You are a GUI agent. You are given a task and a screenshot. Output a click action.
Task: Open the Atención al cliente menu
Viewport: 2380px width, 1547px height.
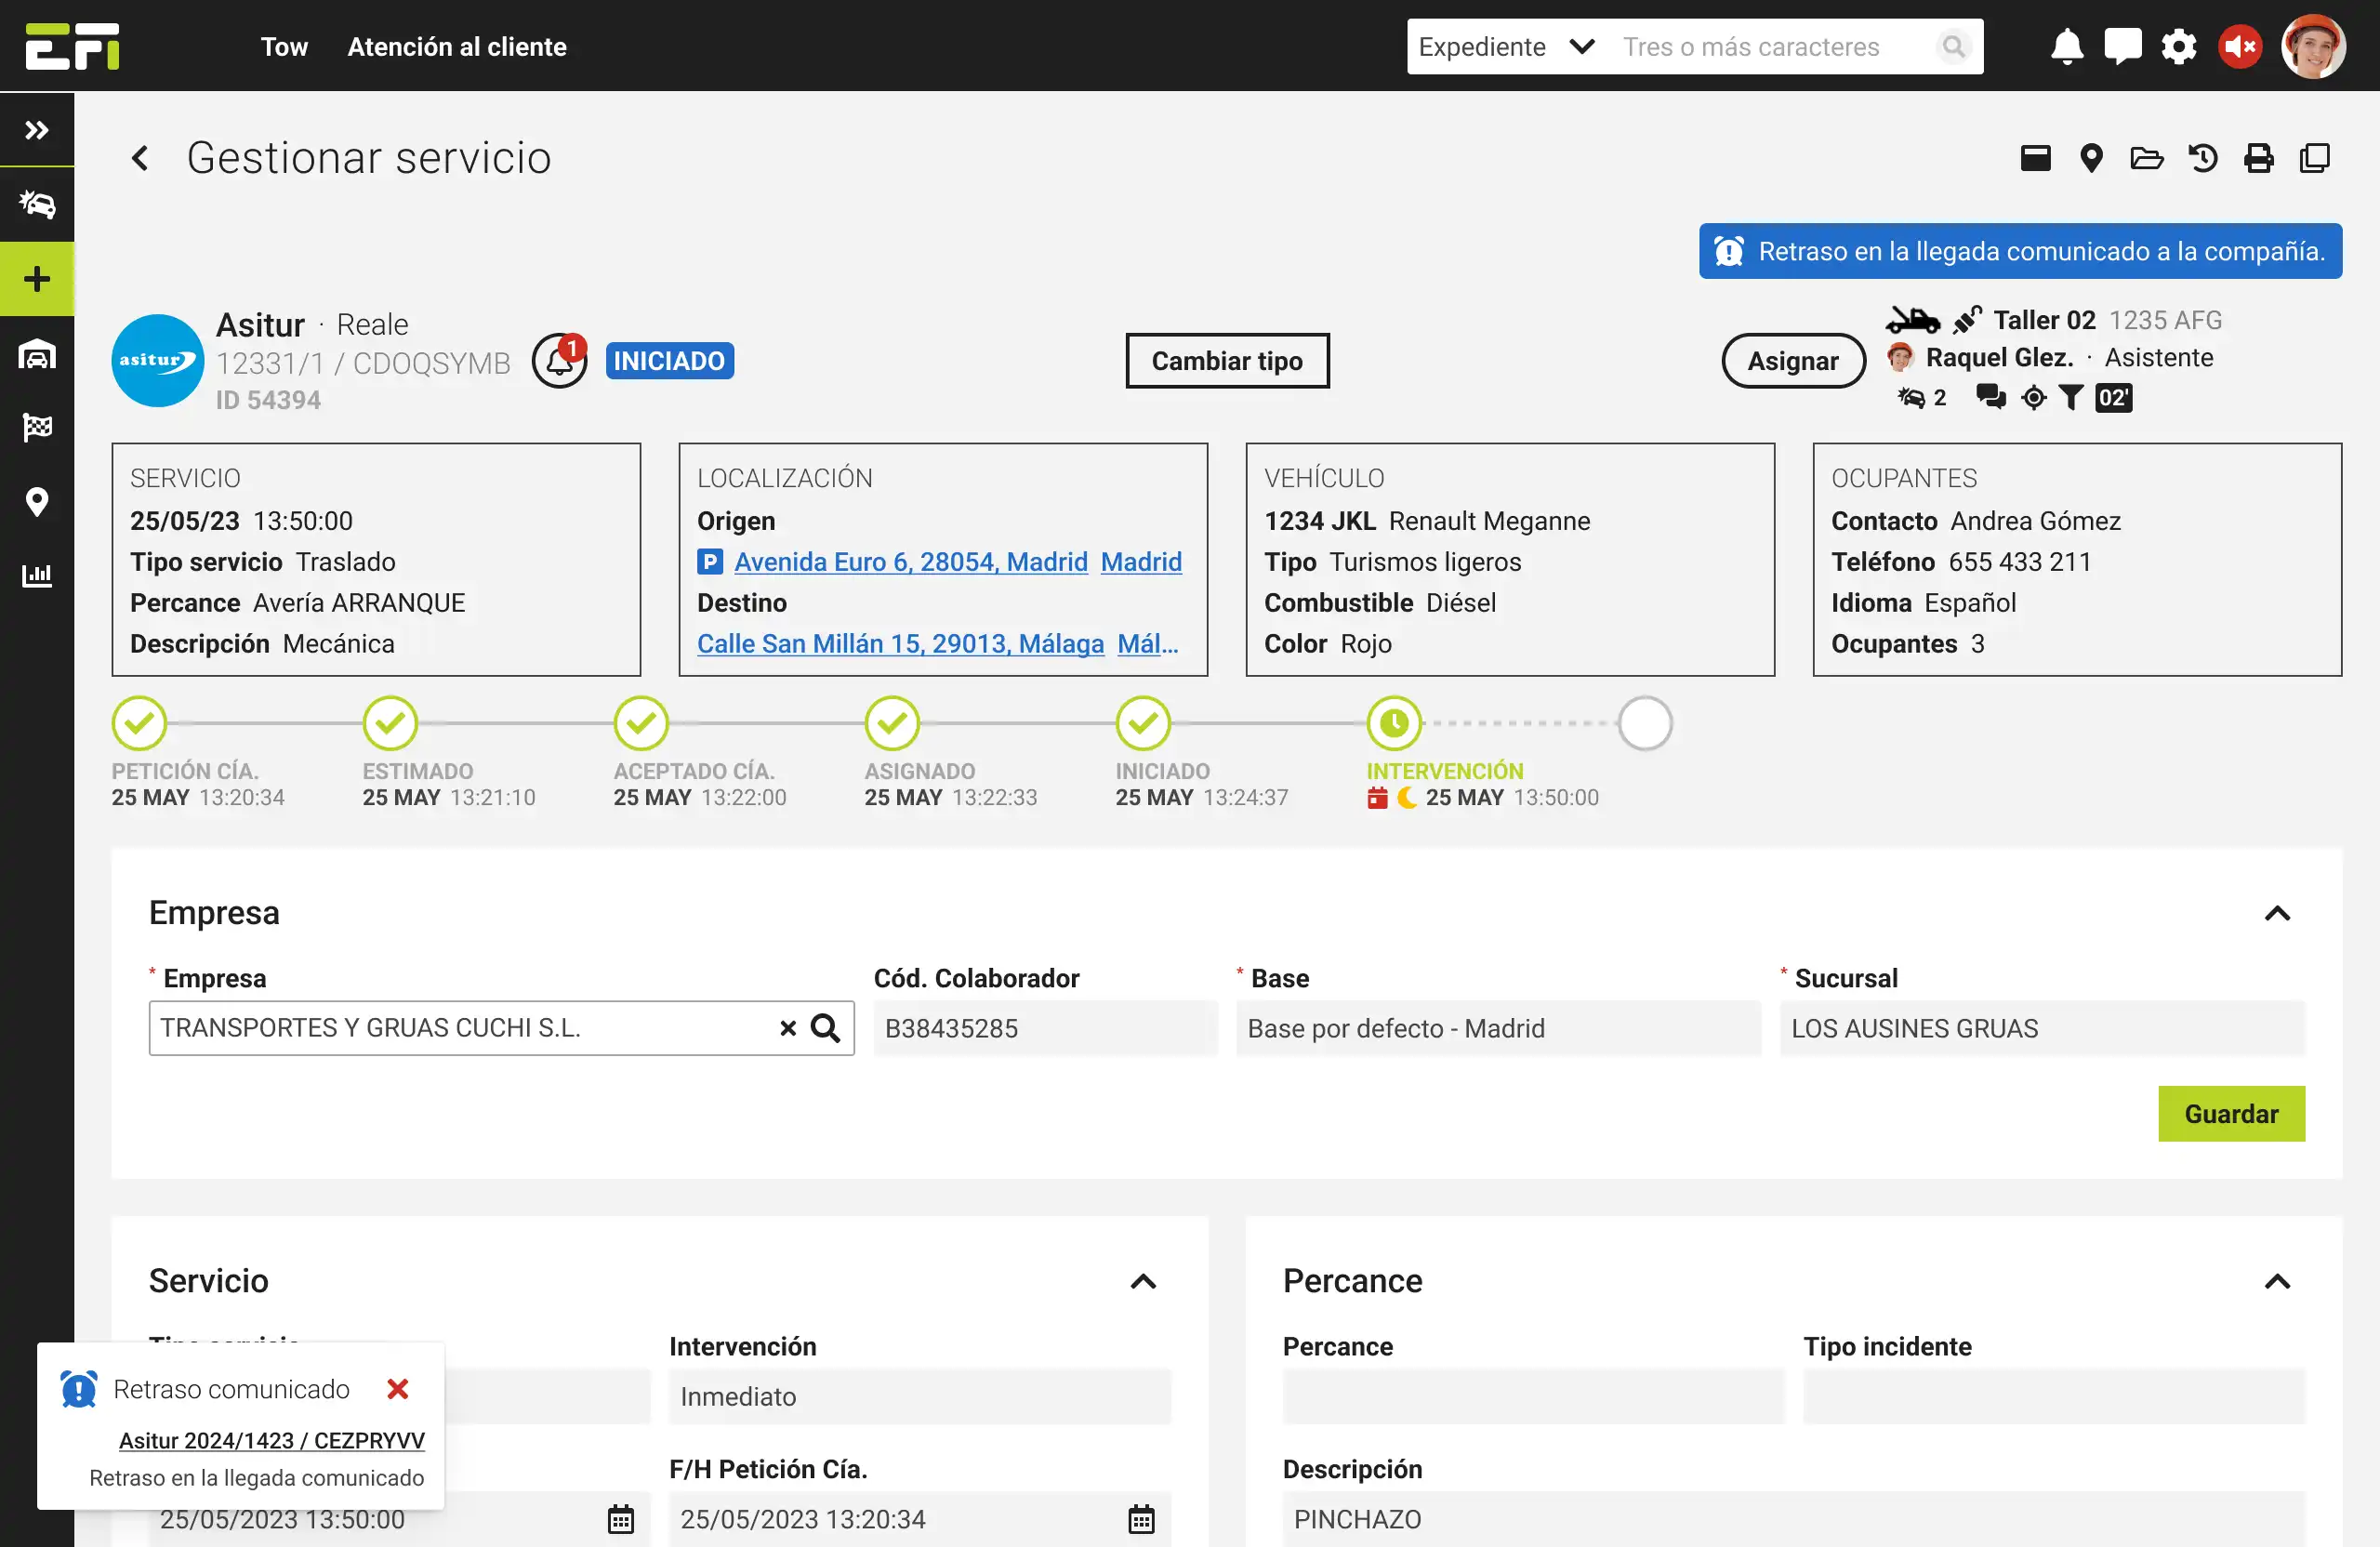[x=457, y=47]
